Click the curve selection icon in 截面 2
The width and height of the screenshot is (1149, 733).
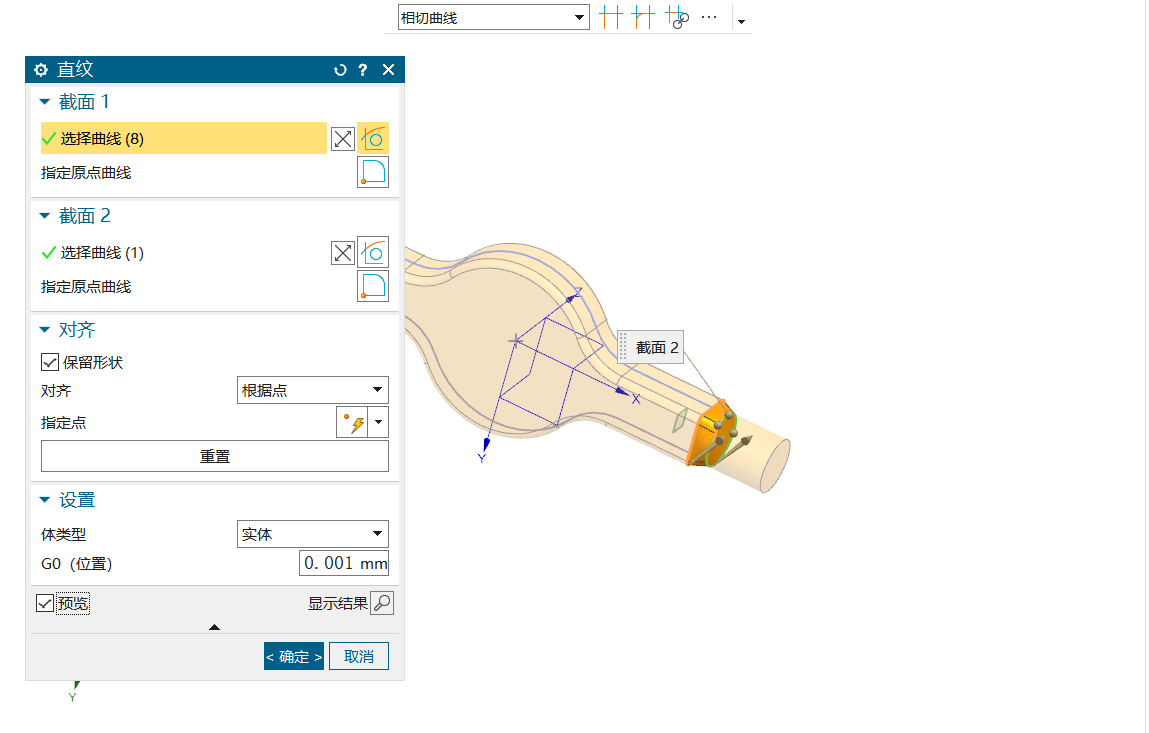(x=373, y=253)
